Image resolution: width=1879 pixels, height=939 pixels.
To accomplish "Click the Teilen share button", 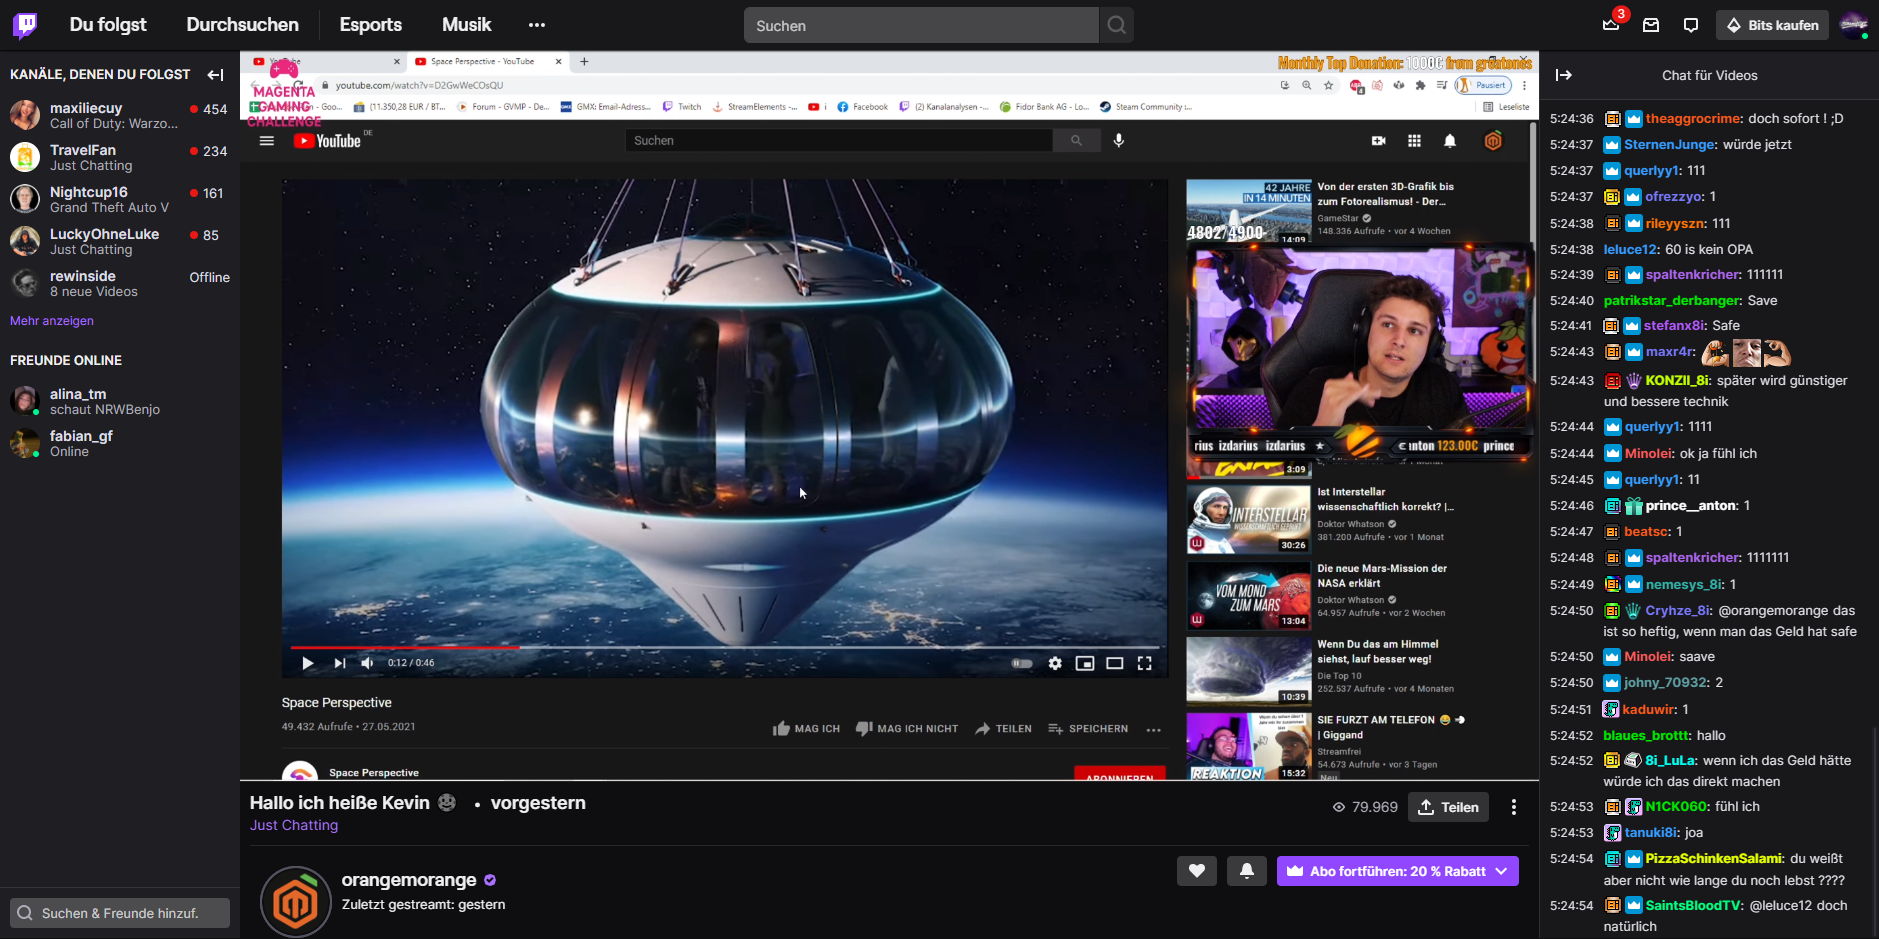I will tap(1448, 807).
